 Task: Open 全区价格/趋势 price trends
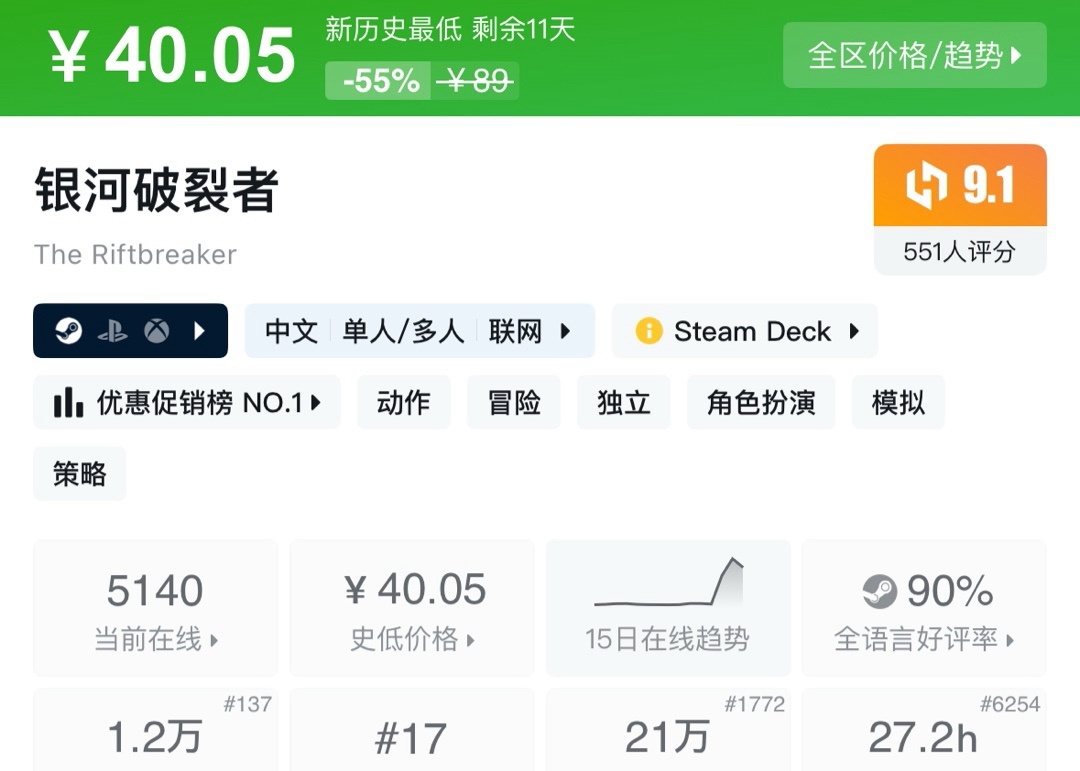pos(914,55)
